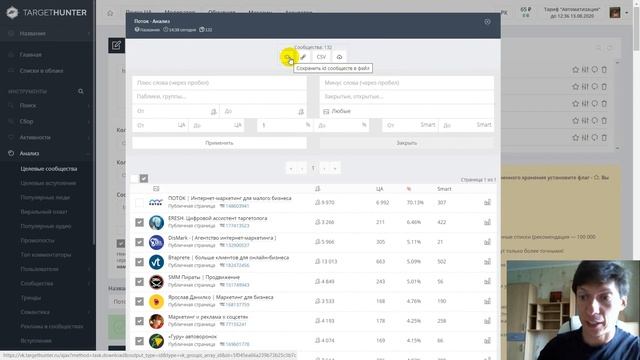This screenshot has height=360, width=640.
Task: Sort by the Smart column header
Action: pos(444,189)
